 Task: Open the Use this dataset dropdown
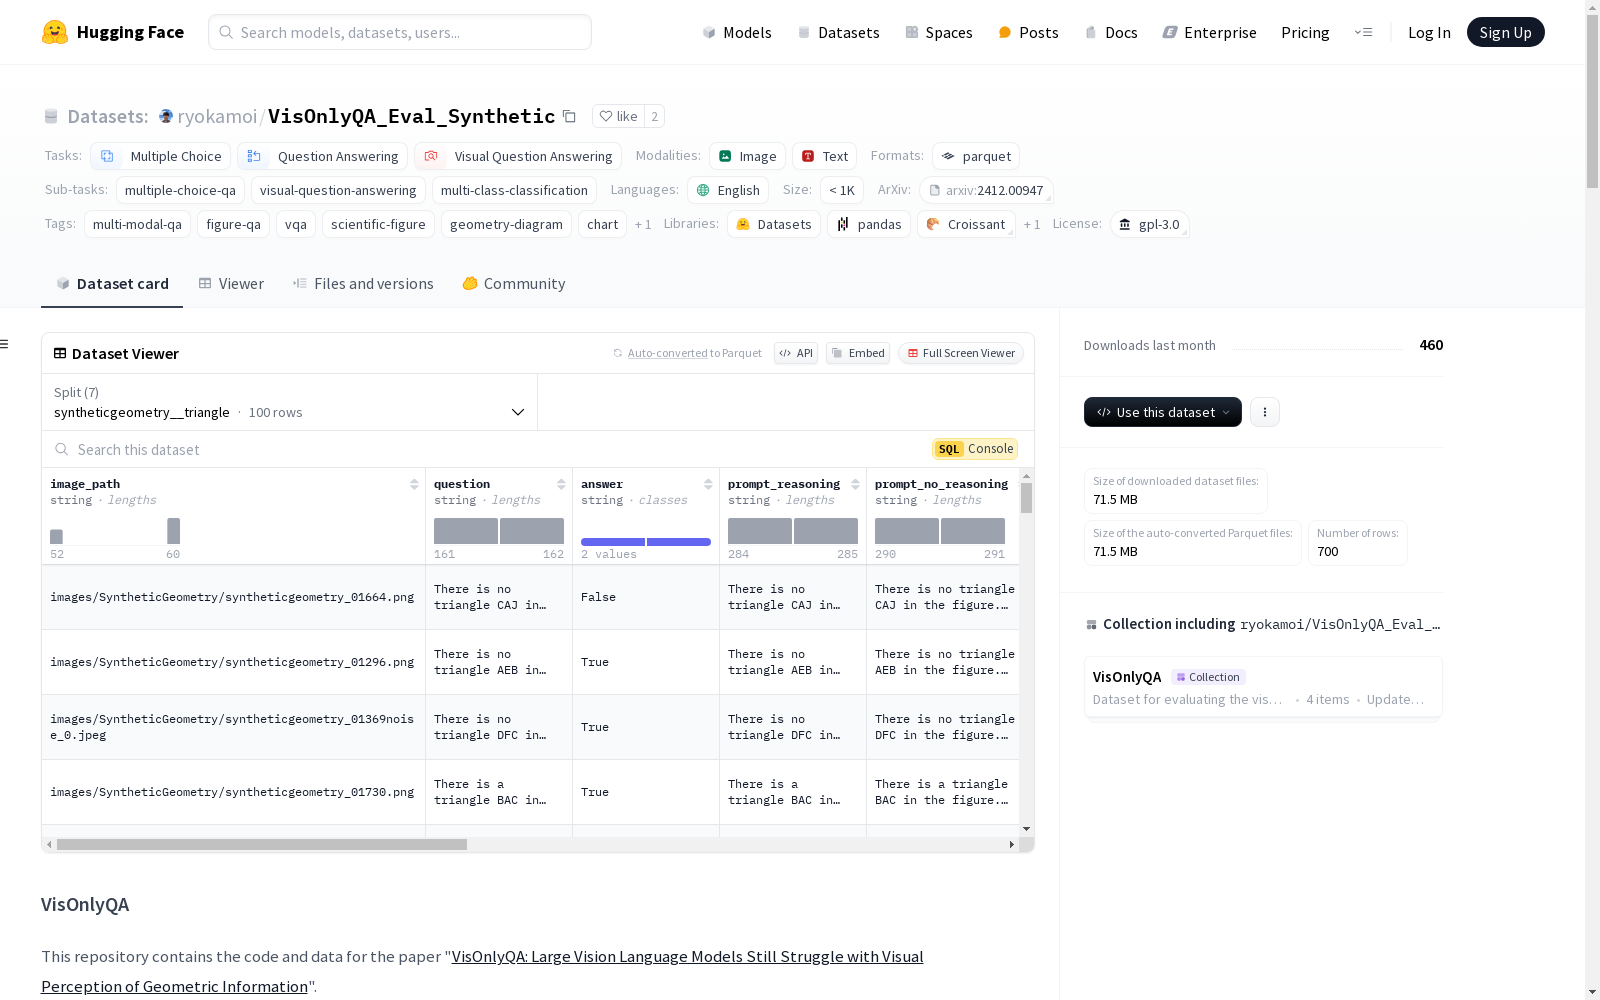[1163, 412]
